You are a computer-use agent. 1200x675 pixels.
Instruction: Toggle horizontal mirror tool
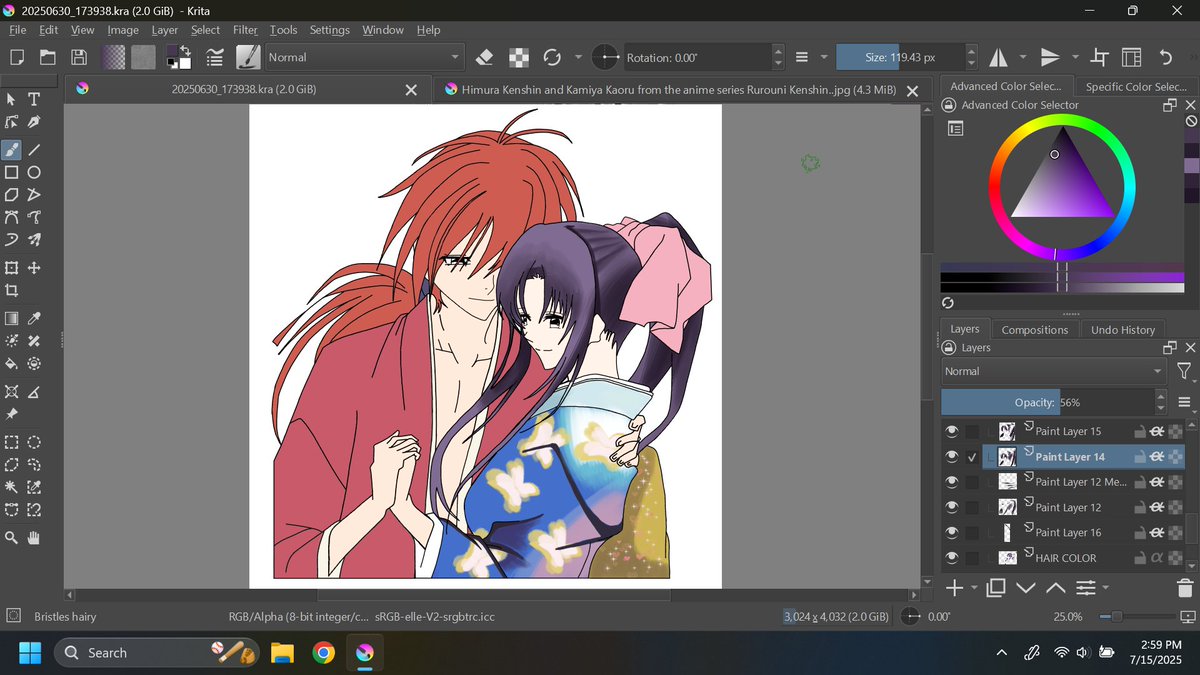coord(998,57)
